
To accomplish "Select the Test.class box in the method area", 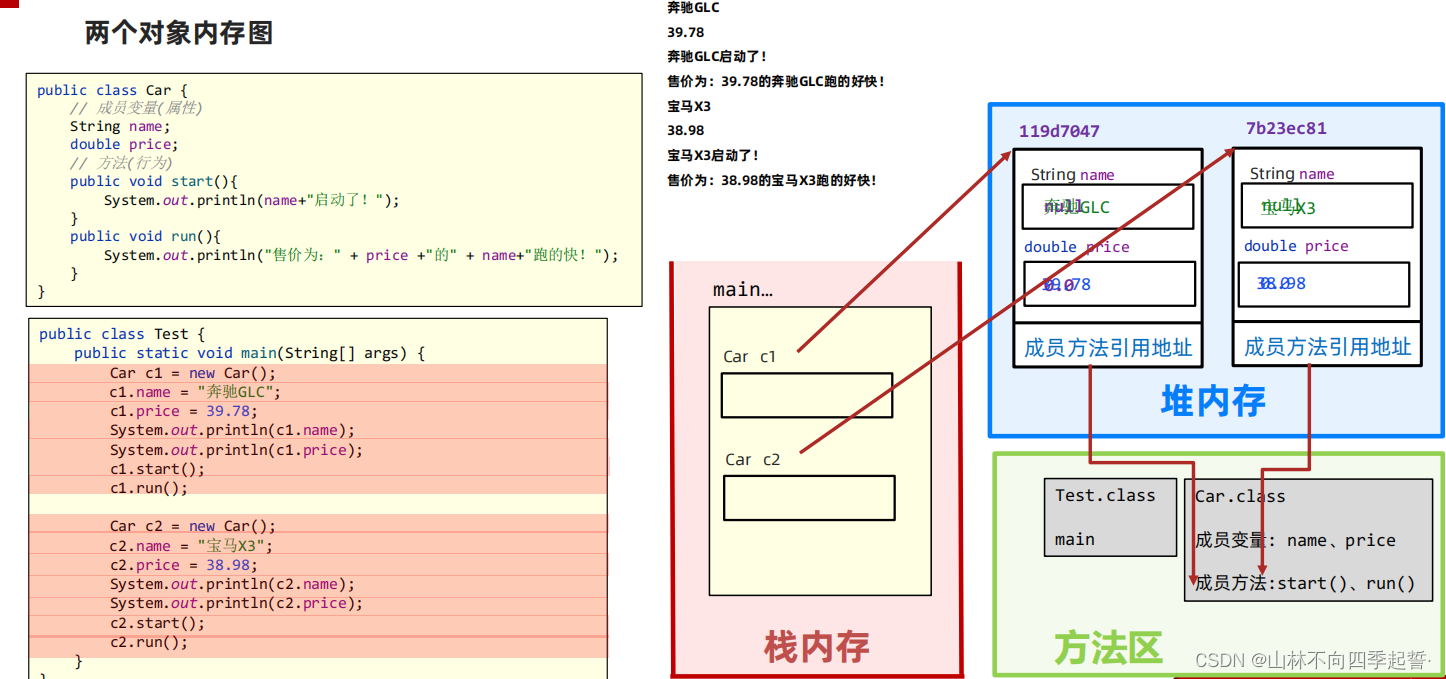I will coord(1110,517).
